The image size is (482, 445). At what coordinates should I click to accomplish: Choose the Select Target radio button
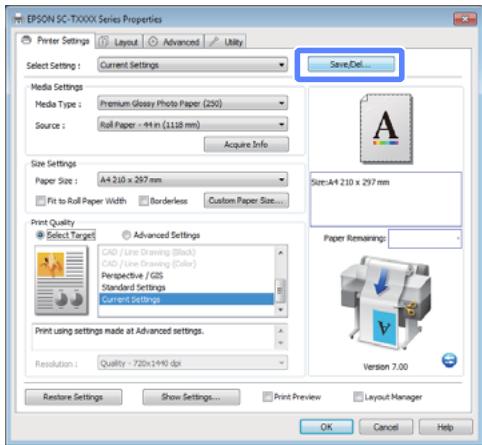(x=40, y=235)
